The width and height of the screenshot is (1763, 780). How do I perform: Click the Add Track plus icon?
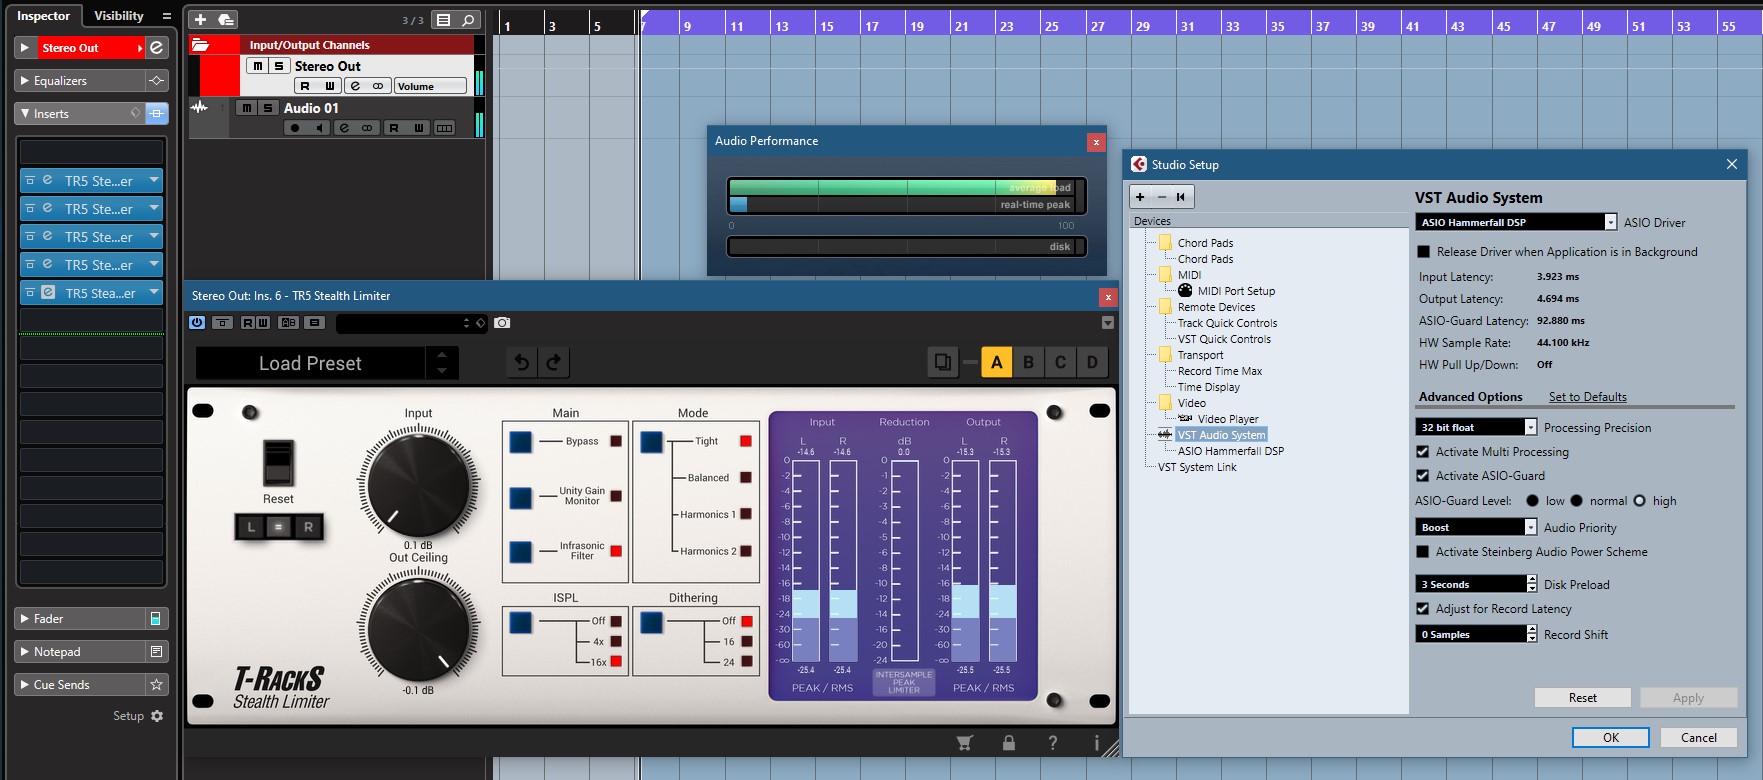pos(200,20)
